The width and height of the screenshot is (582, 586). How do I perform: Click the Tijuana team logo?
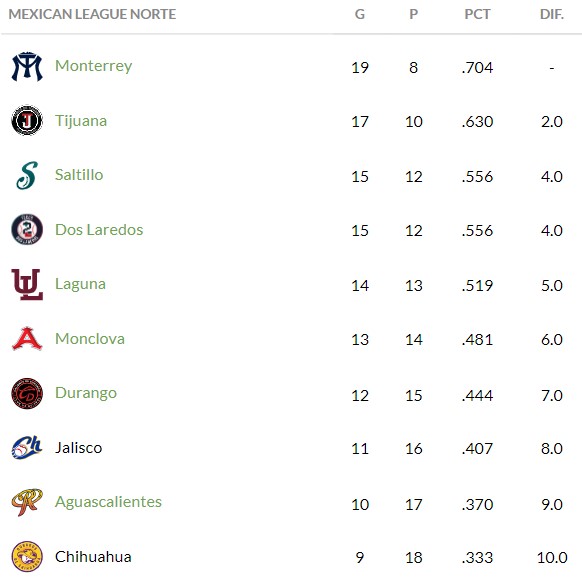click(x=27, y=120)
